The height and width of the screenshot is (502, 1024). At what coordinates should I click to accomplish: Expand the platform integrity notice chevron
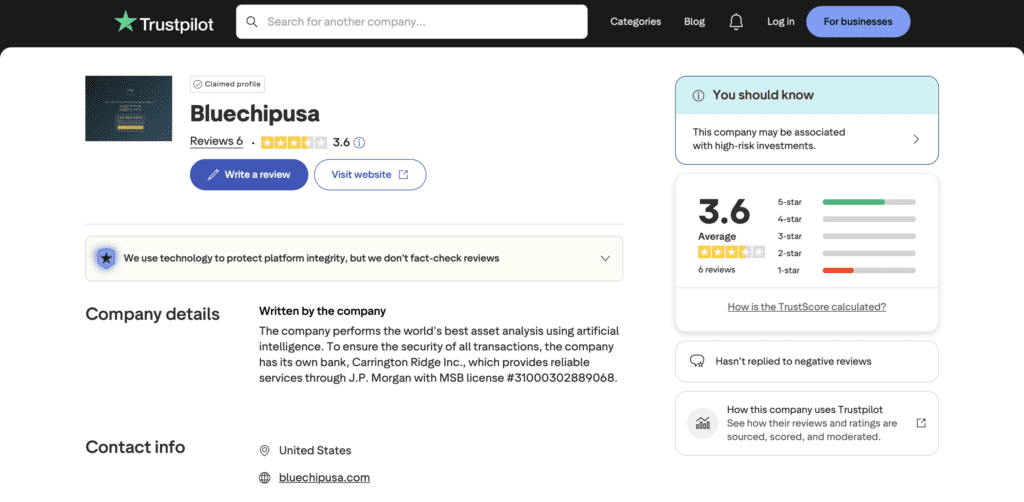(605, 258)
